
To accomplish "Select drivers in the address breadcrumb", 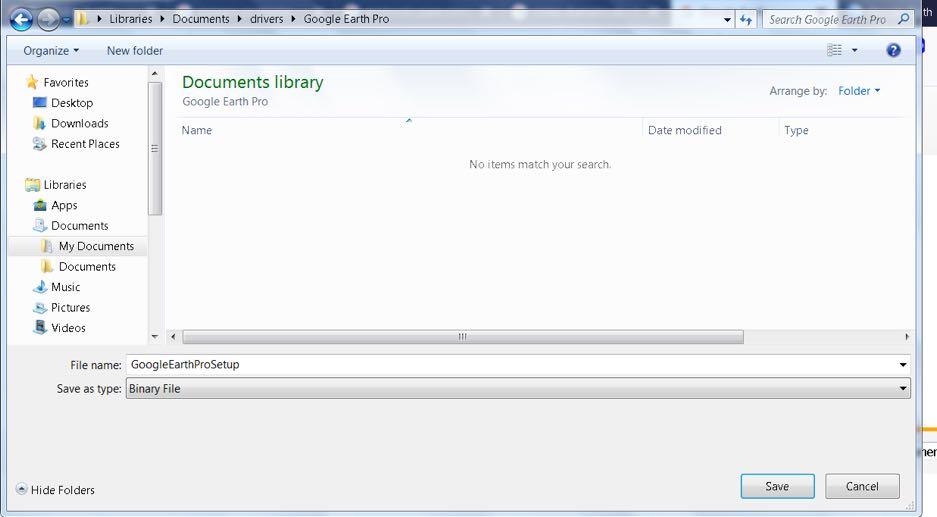I will (x=267, y=19).
